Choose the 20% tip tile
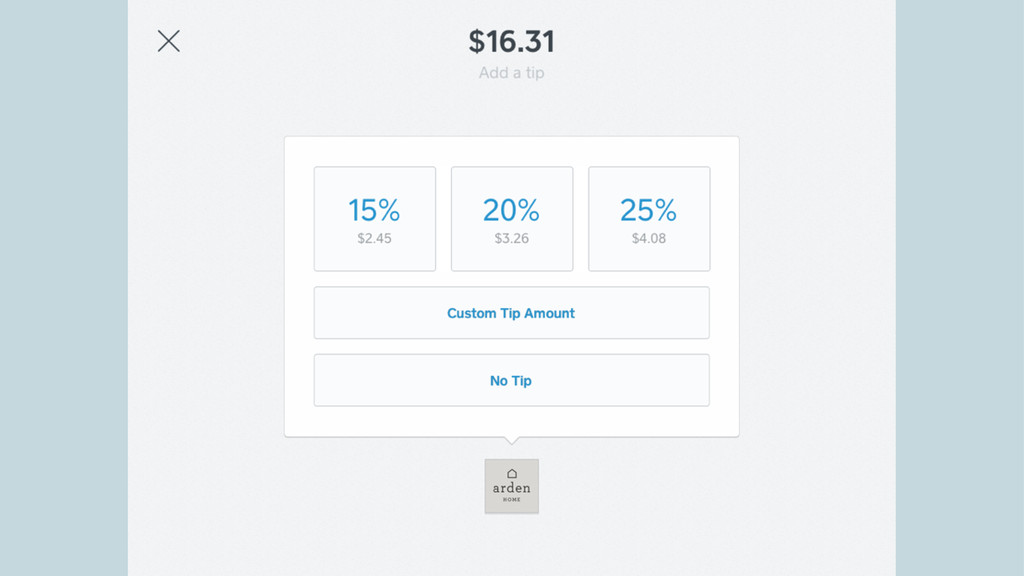This screenshot has height=576, width=1024. [x=512, y=219]
